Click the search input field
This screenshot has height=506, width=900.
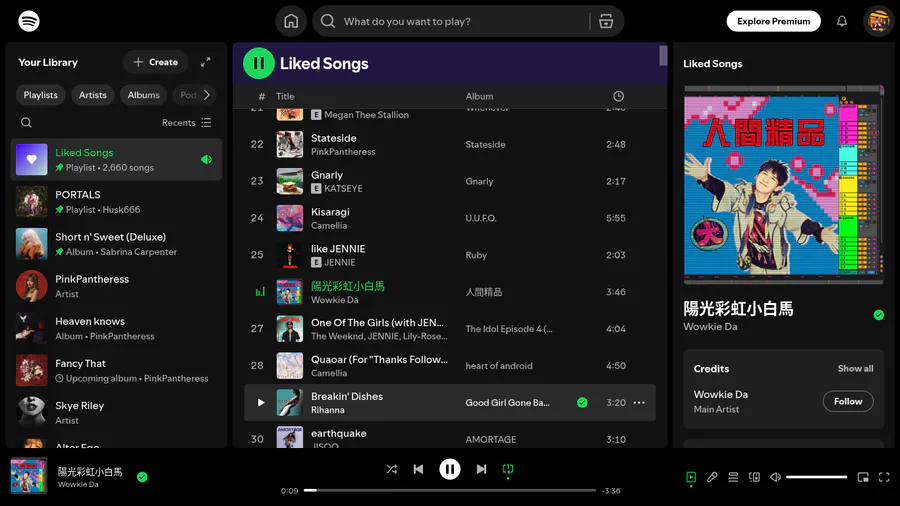tap(463, 21)
